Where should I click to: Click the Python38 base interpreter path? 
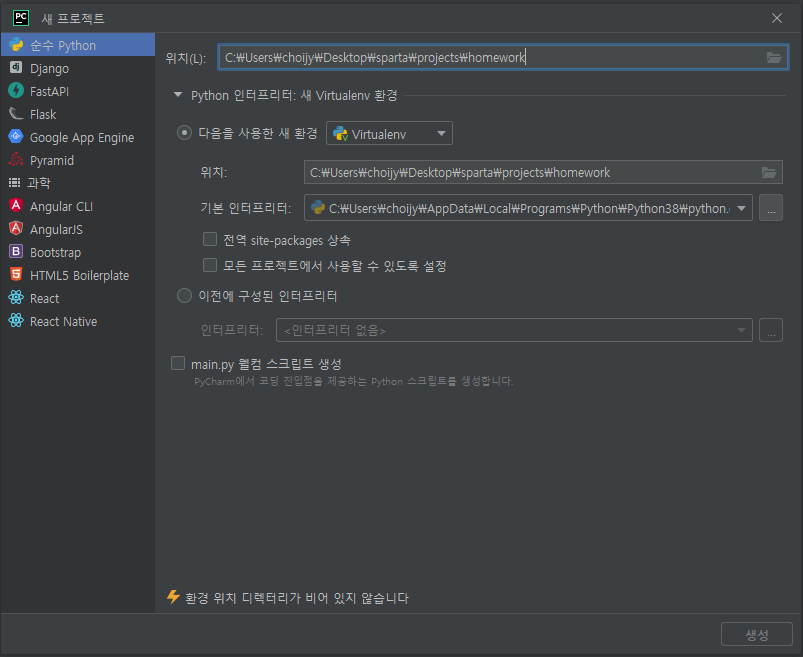(x=529, y=208)
